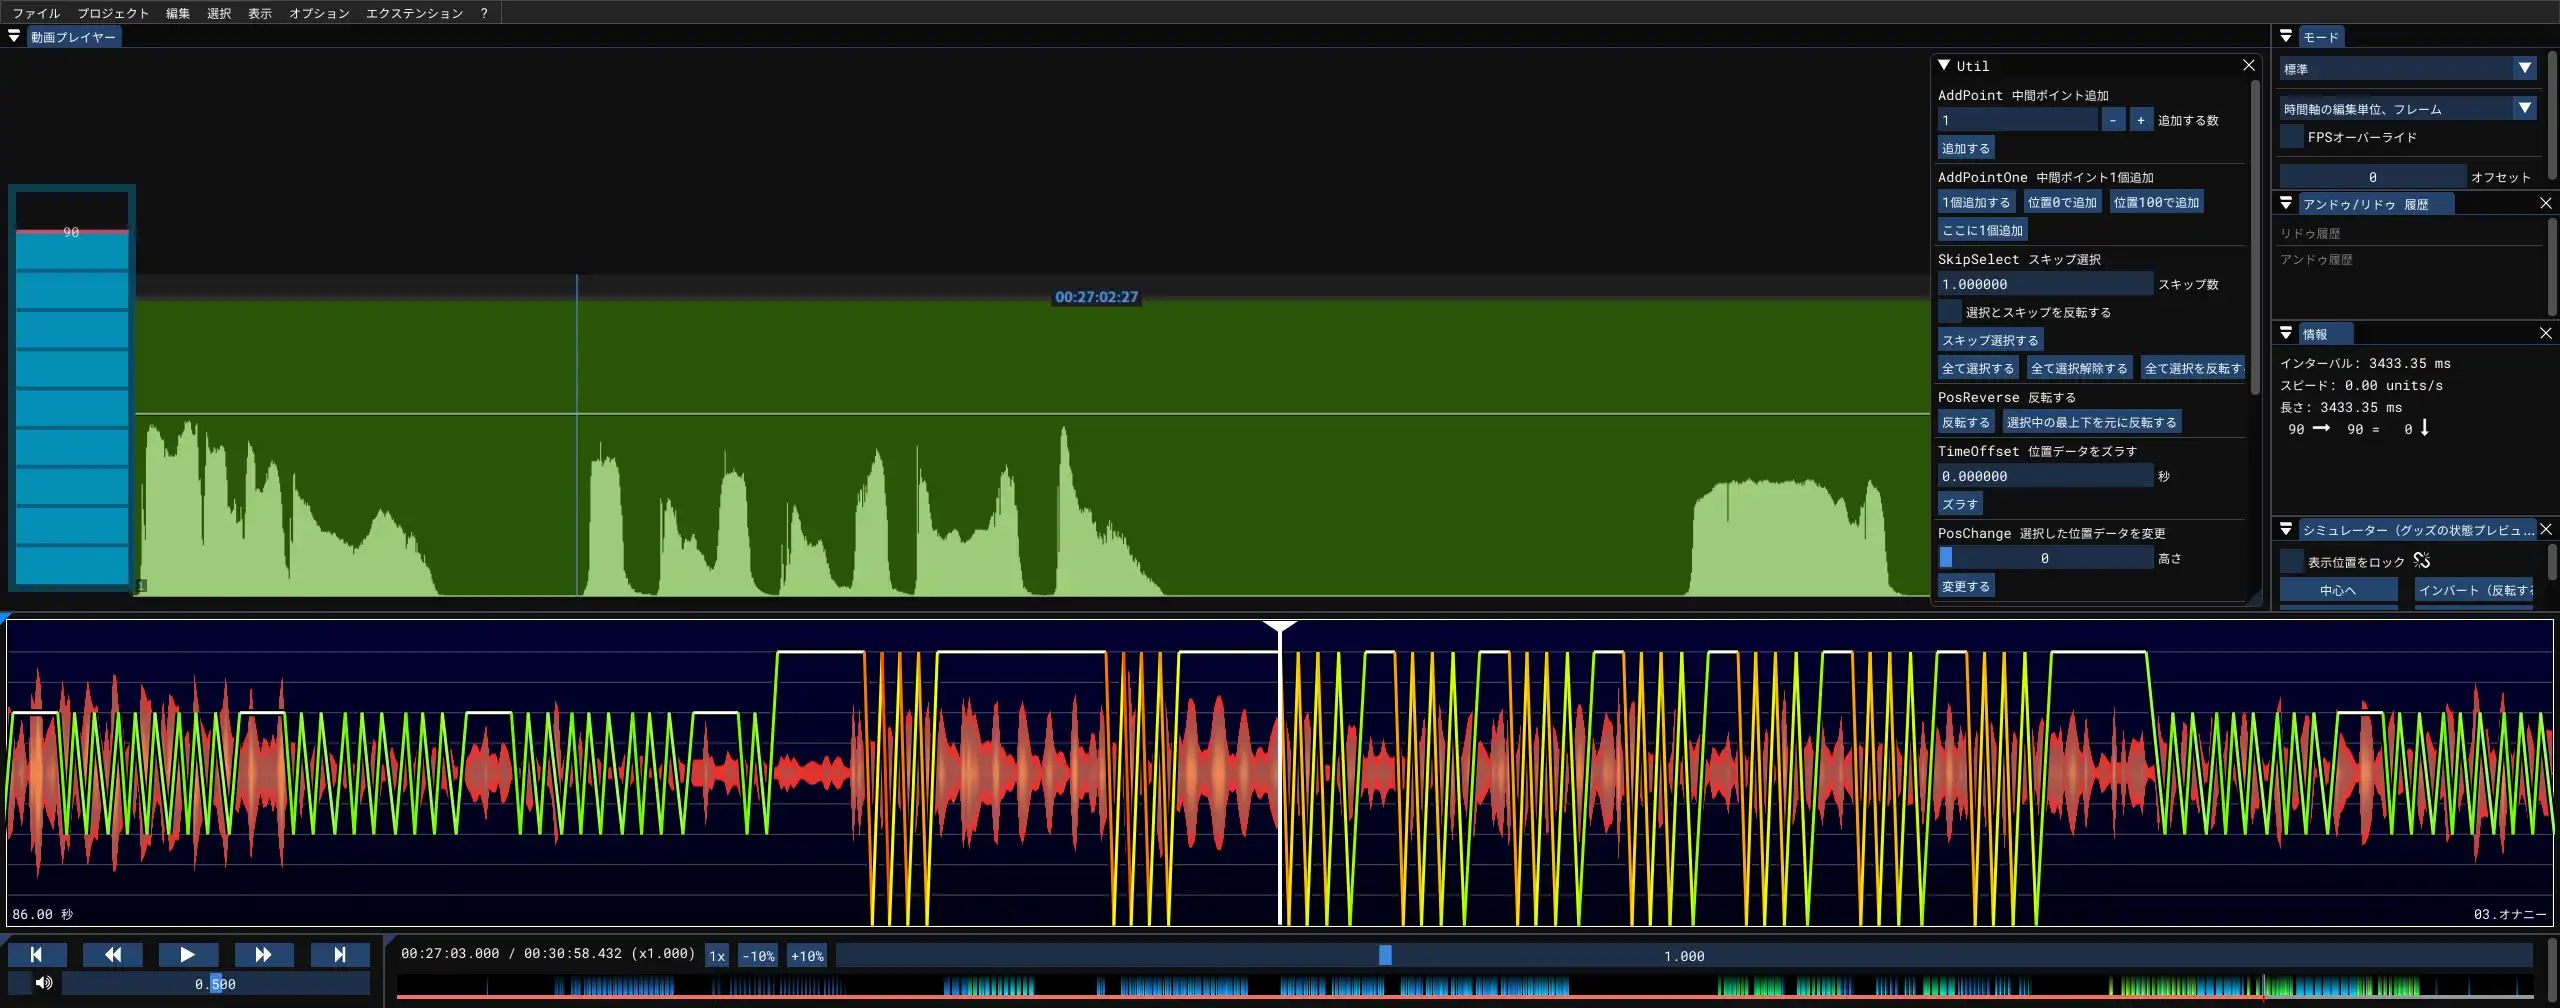Open the プロジェクト menu
The width and height of the screenshot is (2560, 1008).
coord(113,13)
